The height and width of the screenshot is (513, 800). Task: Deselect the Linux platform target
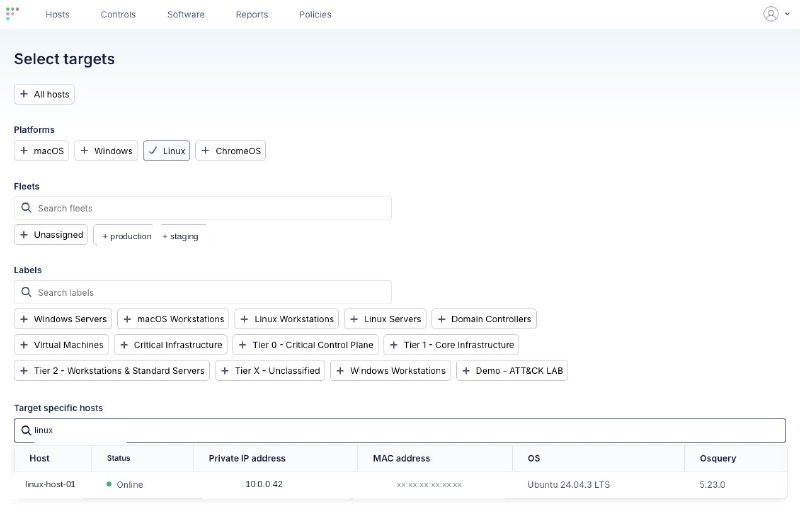coord(166,151)
